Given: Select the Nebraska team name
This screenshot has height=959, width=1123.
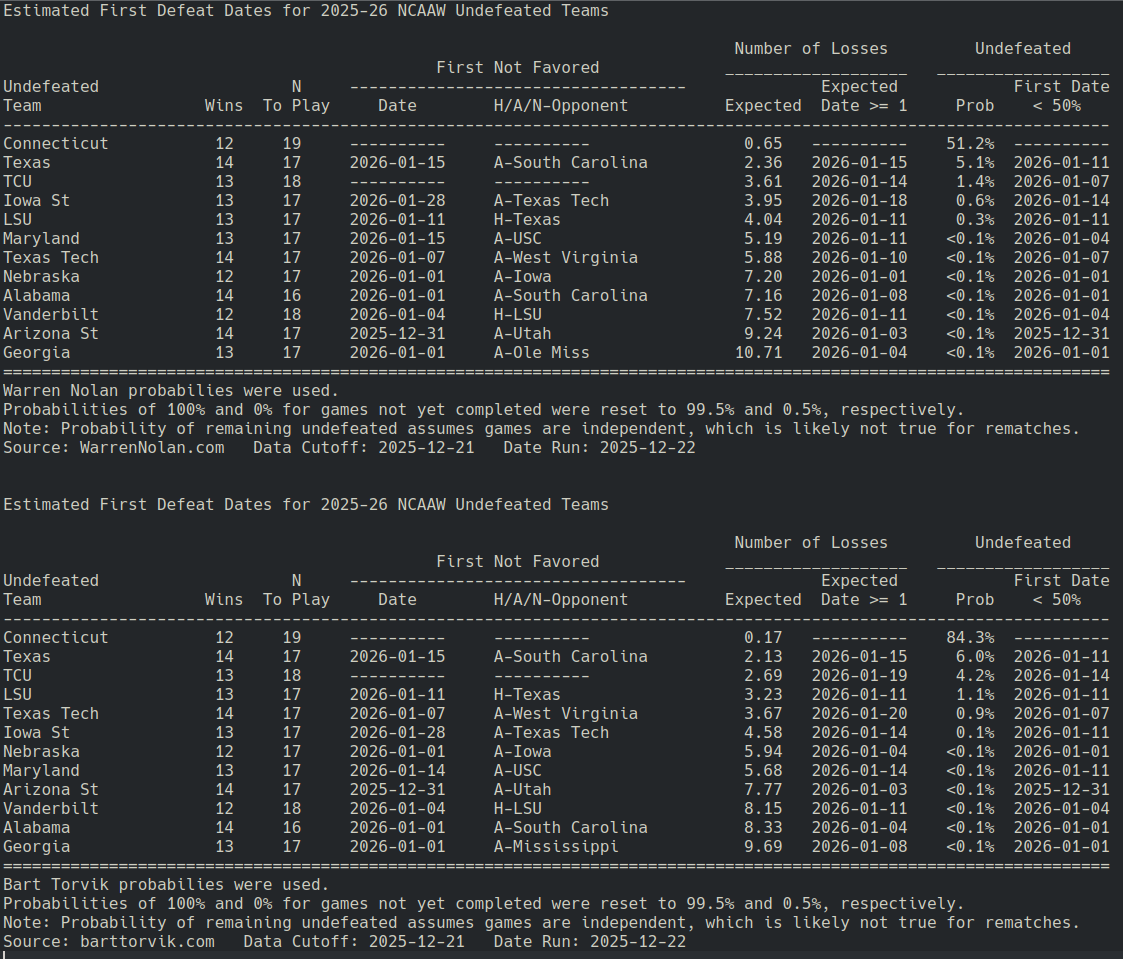Looking at the screenshot, I should (x=41, y=276).
